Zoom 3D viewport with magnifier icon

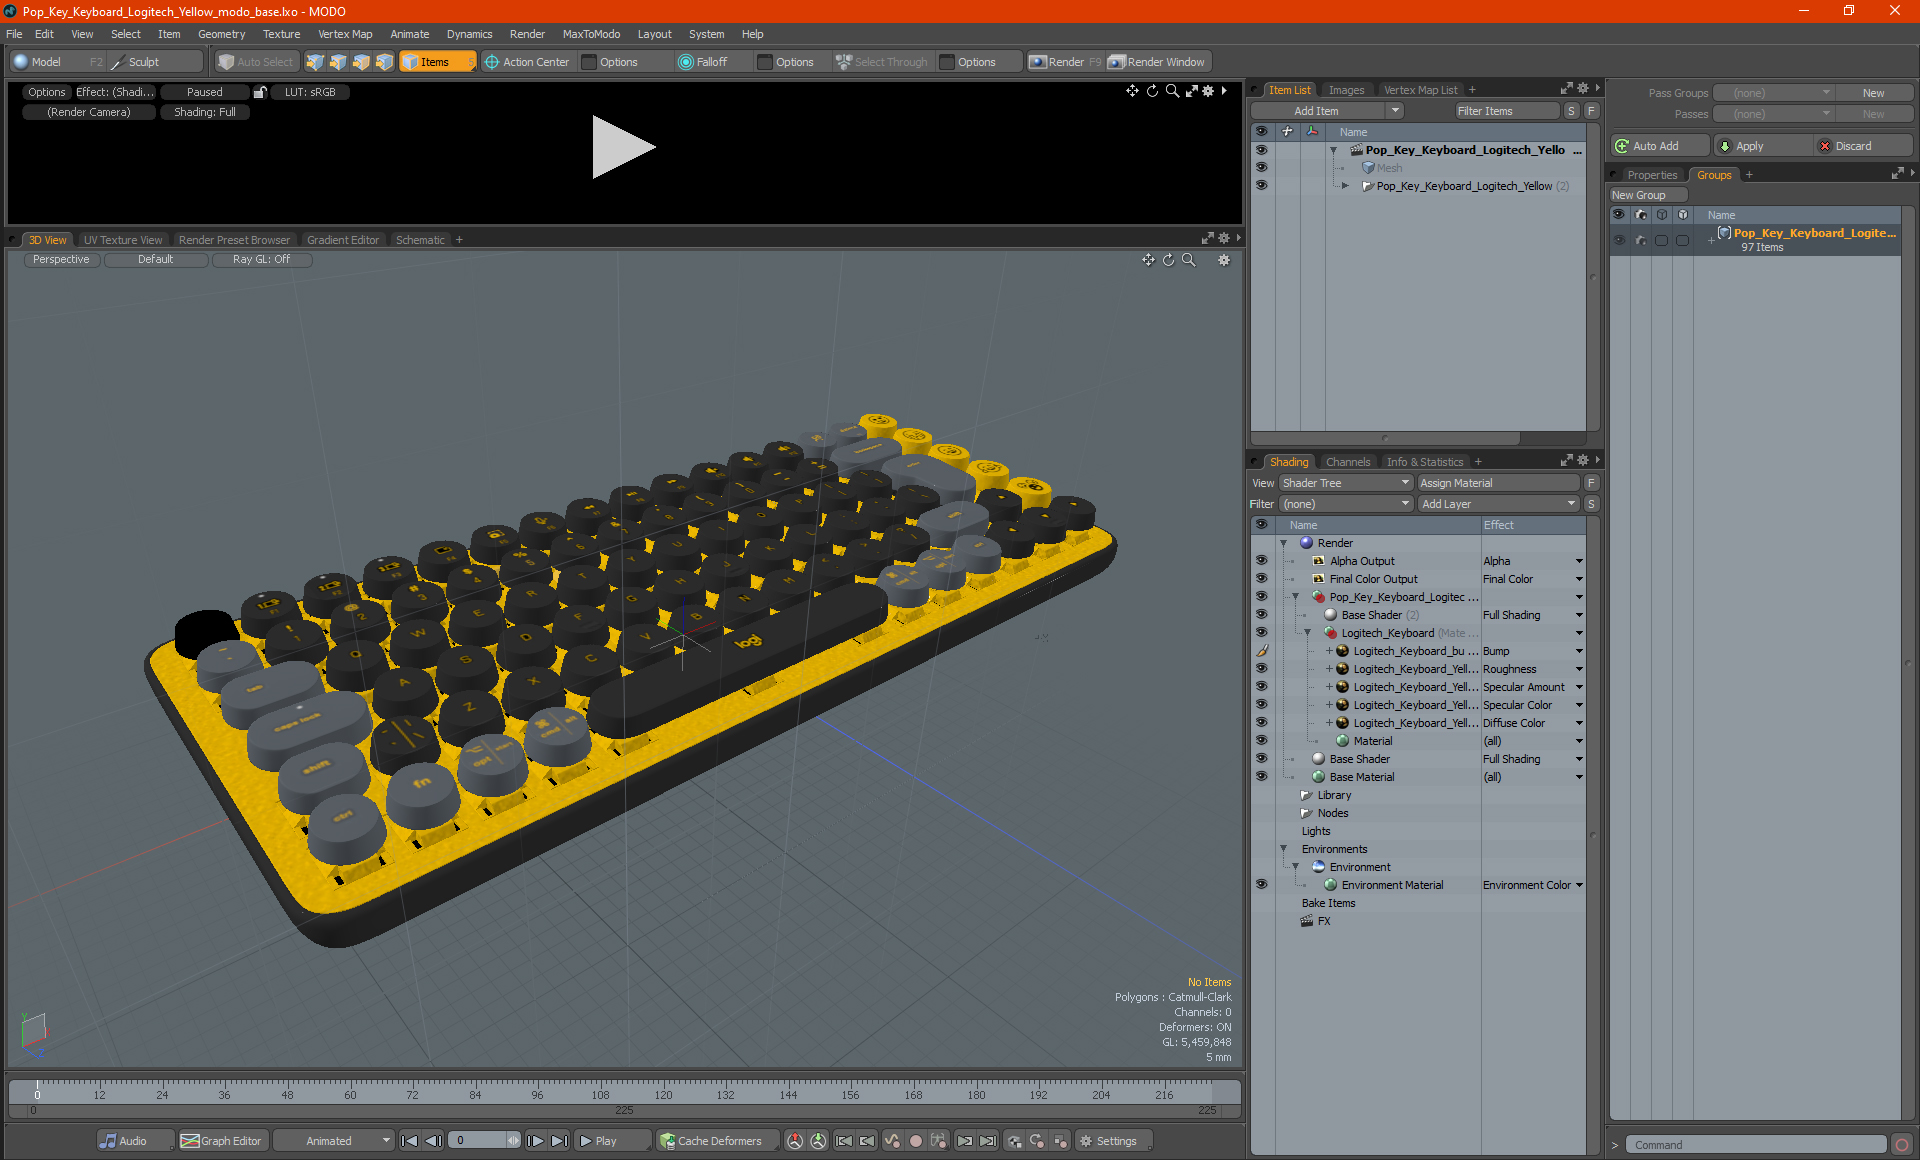click(1189, 260)
